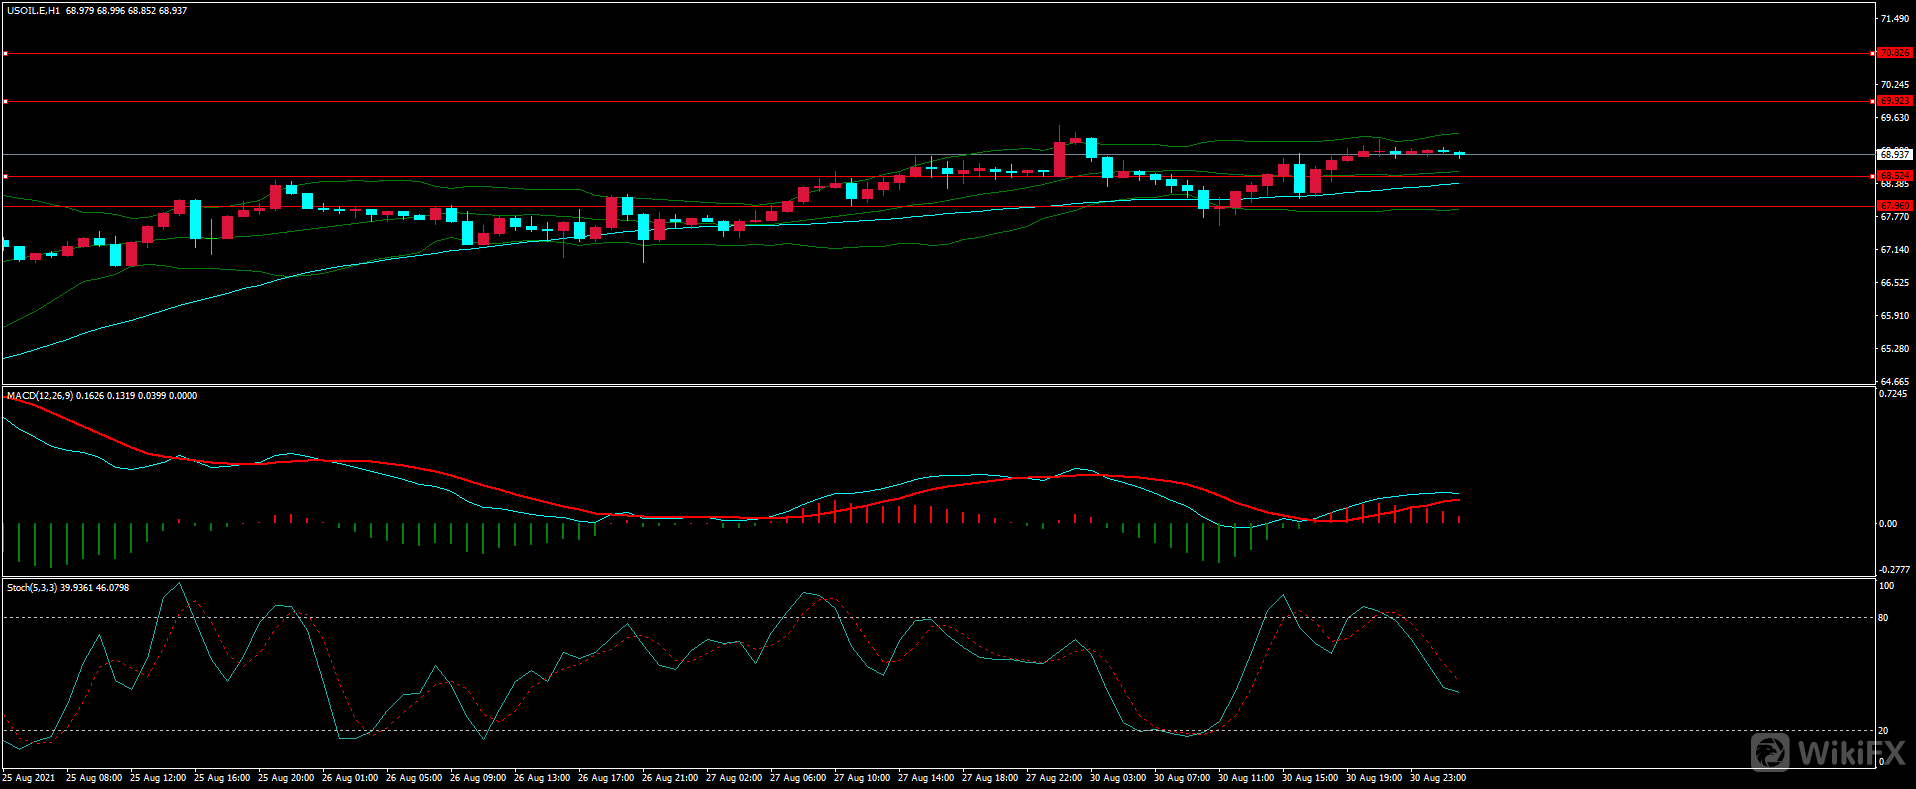Image resolution: width=1916 pixels, height=789 pixels.
Task: Select the red 68.524 price tag
Action: click(x=1894, y=176)
